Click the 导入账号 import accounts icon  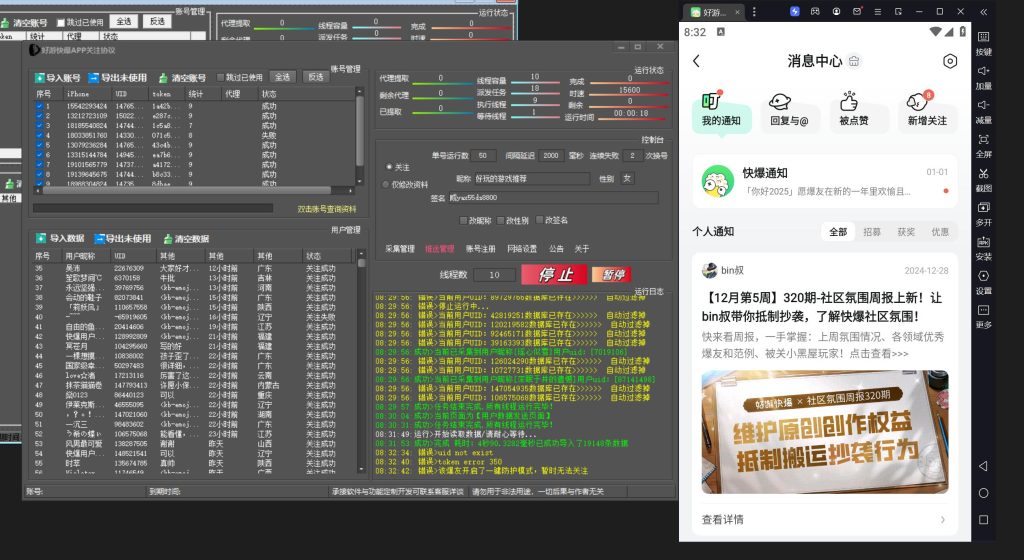[x=39, y=78]
